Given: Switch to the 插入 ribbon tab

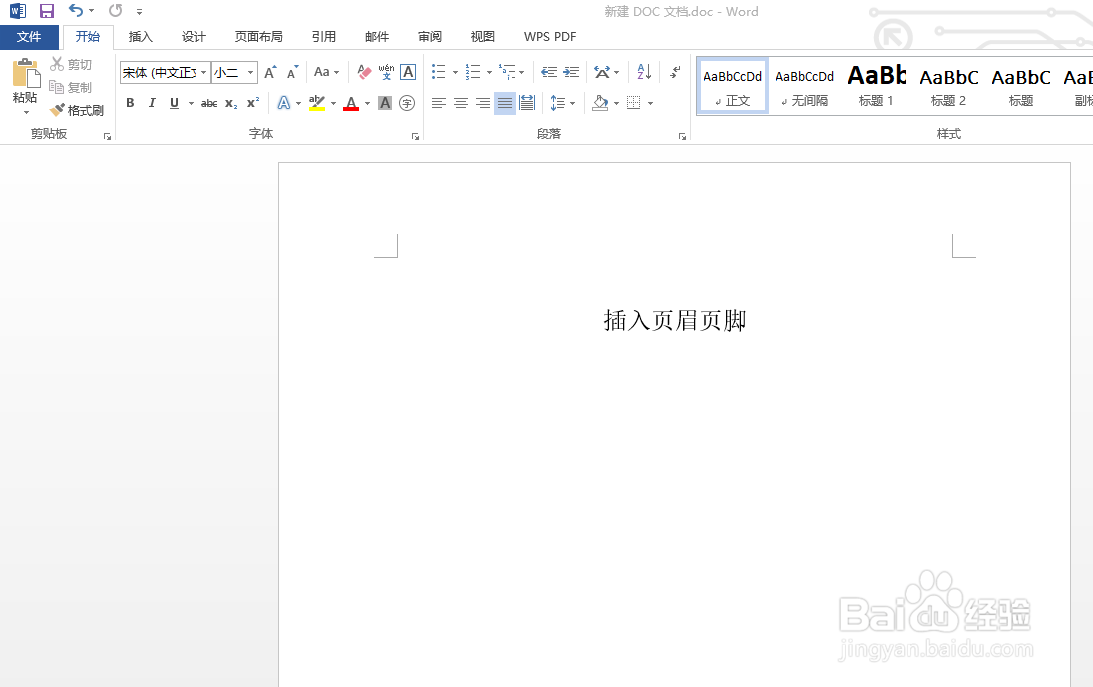Looking at the screenshot, I should 141,37.
